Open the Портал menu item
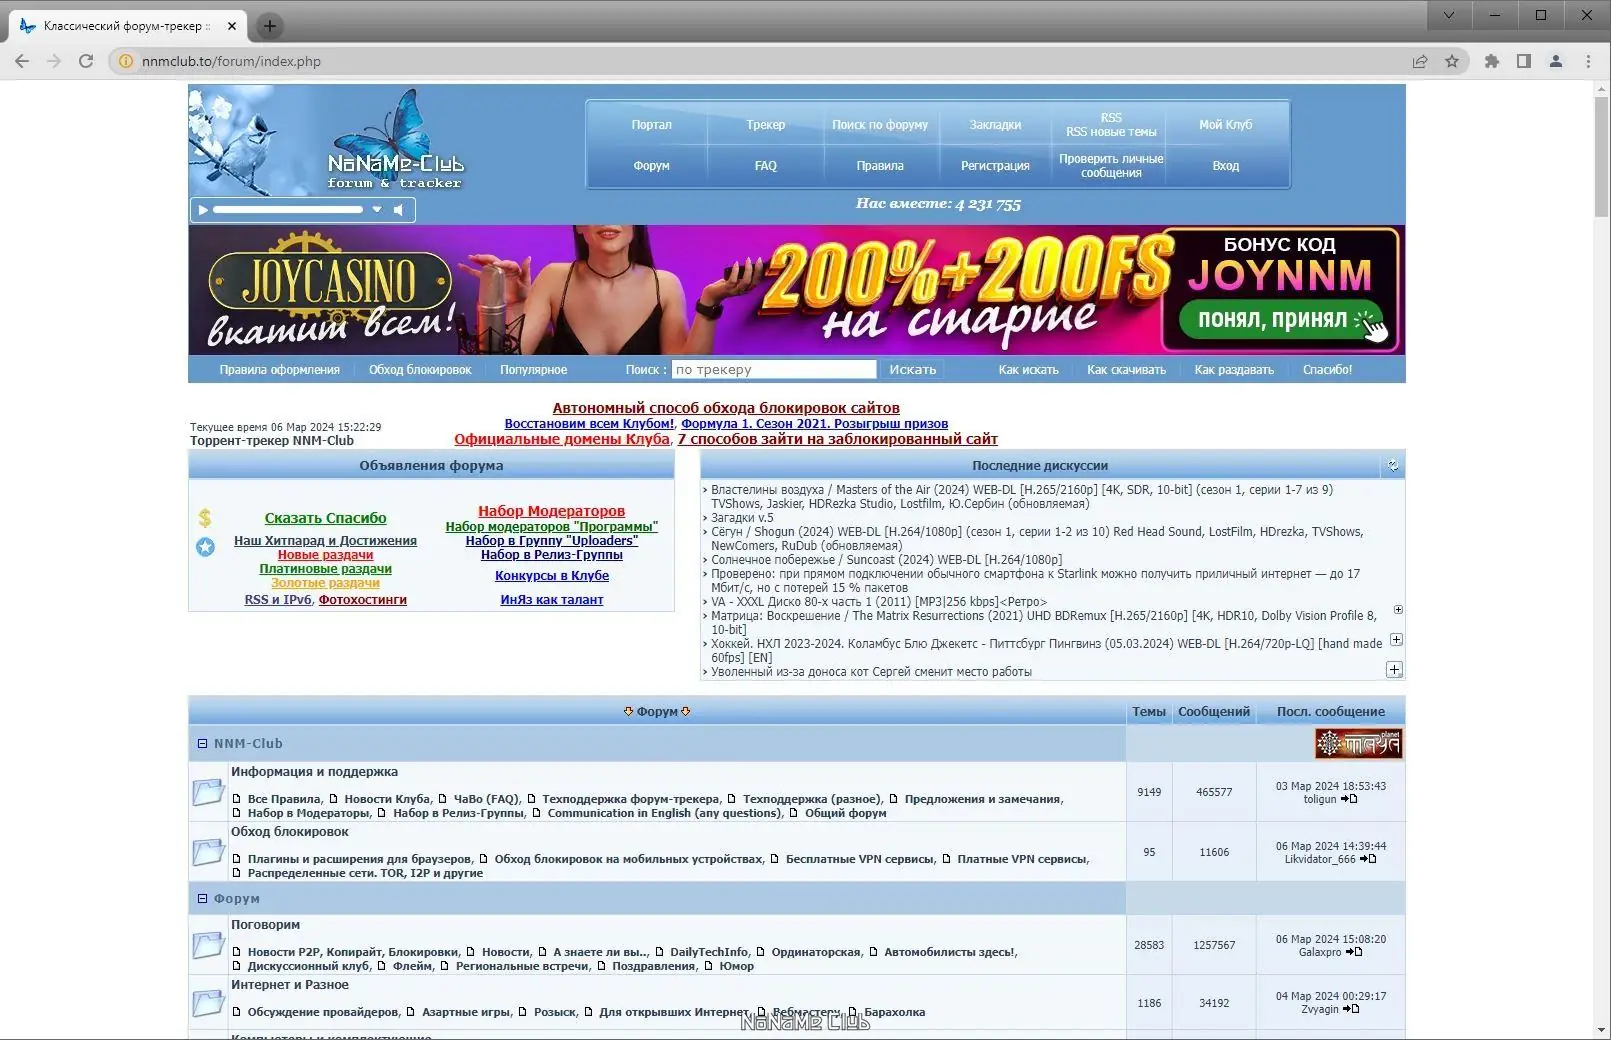The width and height of the screenshot is (1611, 1040). pos(651,125)
